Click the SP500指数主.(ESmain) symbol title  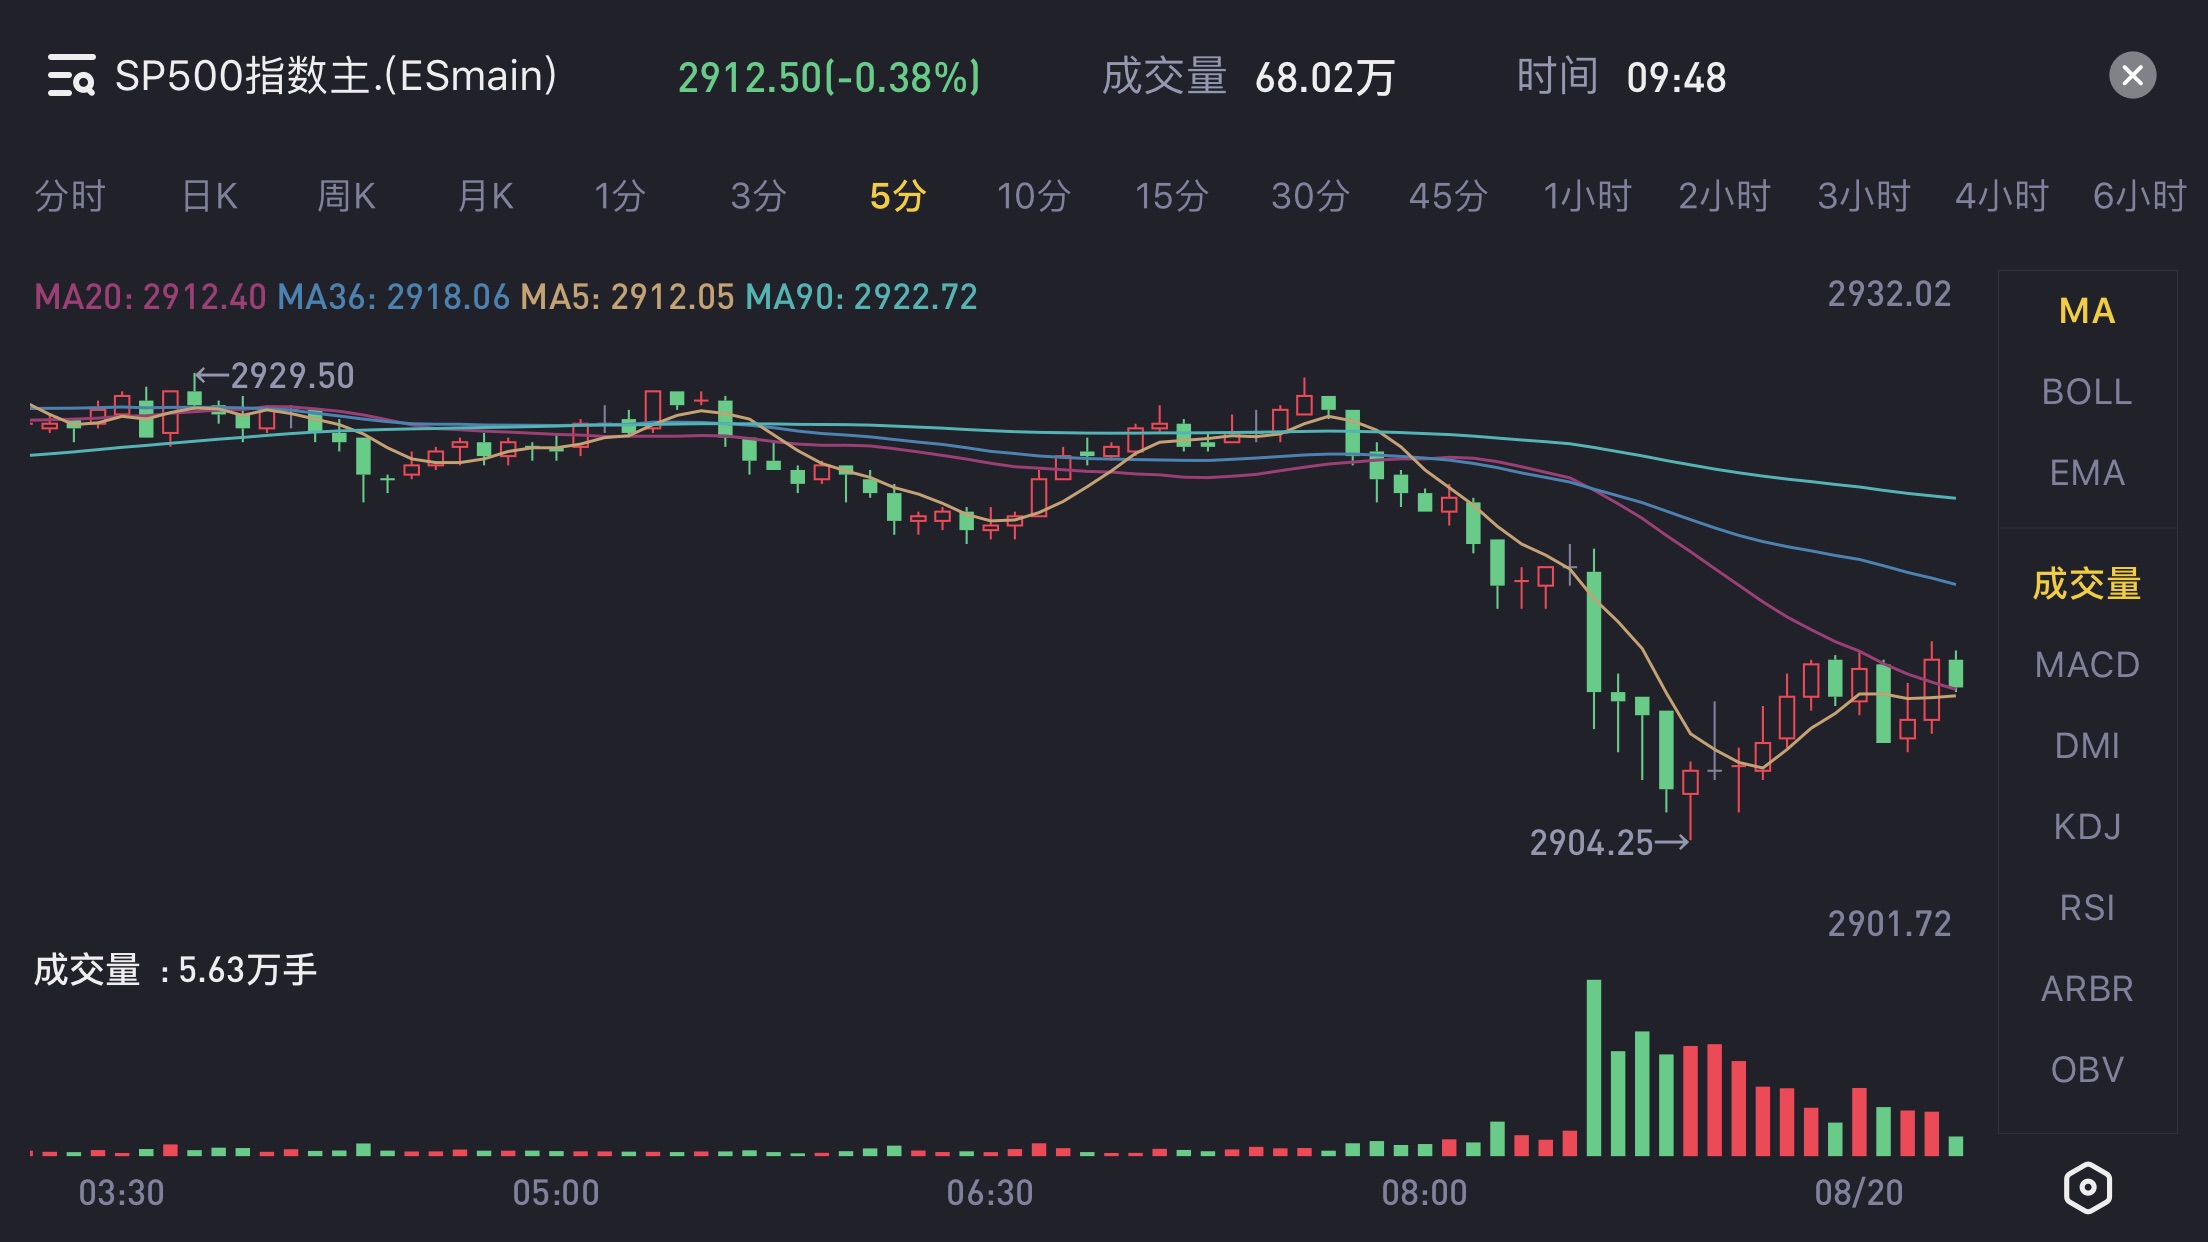point(336,76)
